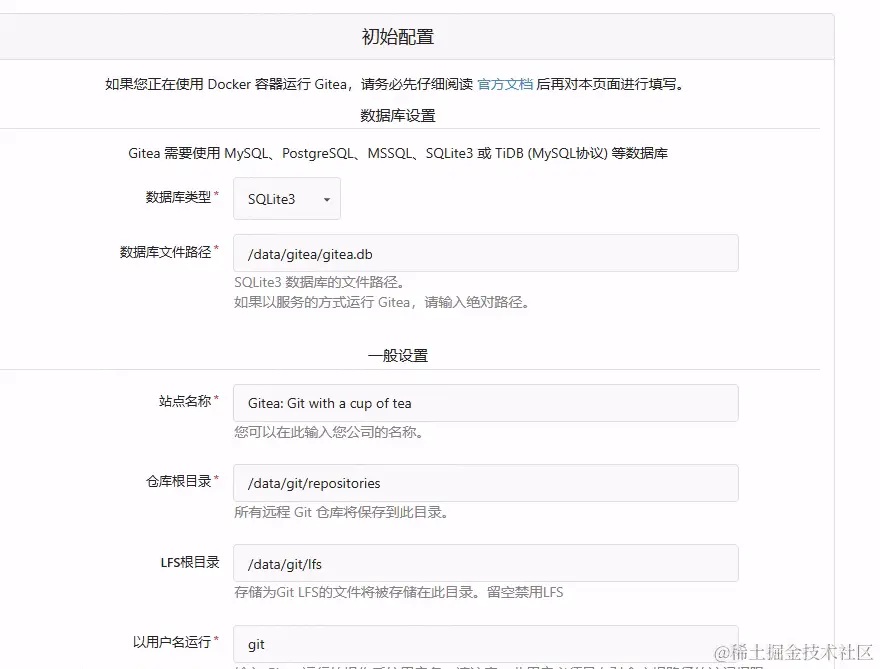Select the hint 请输入绝对路径 under database path
Viewport: 880px width, 669px height.
[382, 303]
